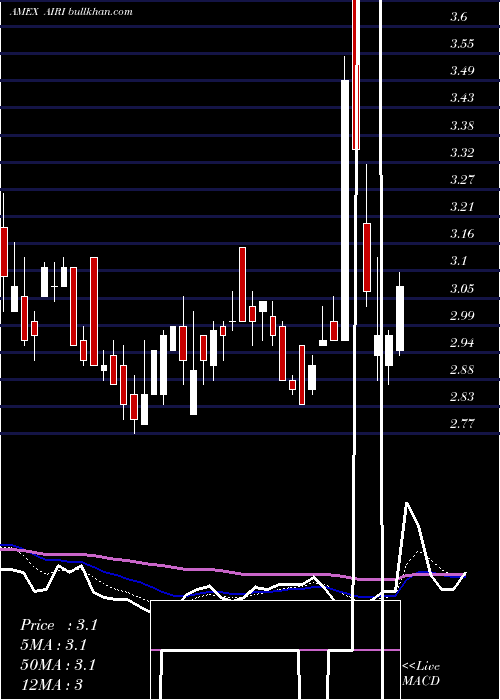
Task: Click the 12MA : 3 readout
Action: (x=51, y=684)
